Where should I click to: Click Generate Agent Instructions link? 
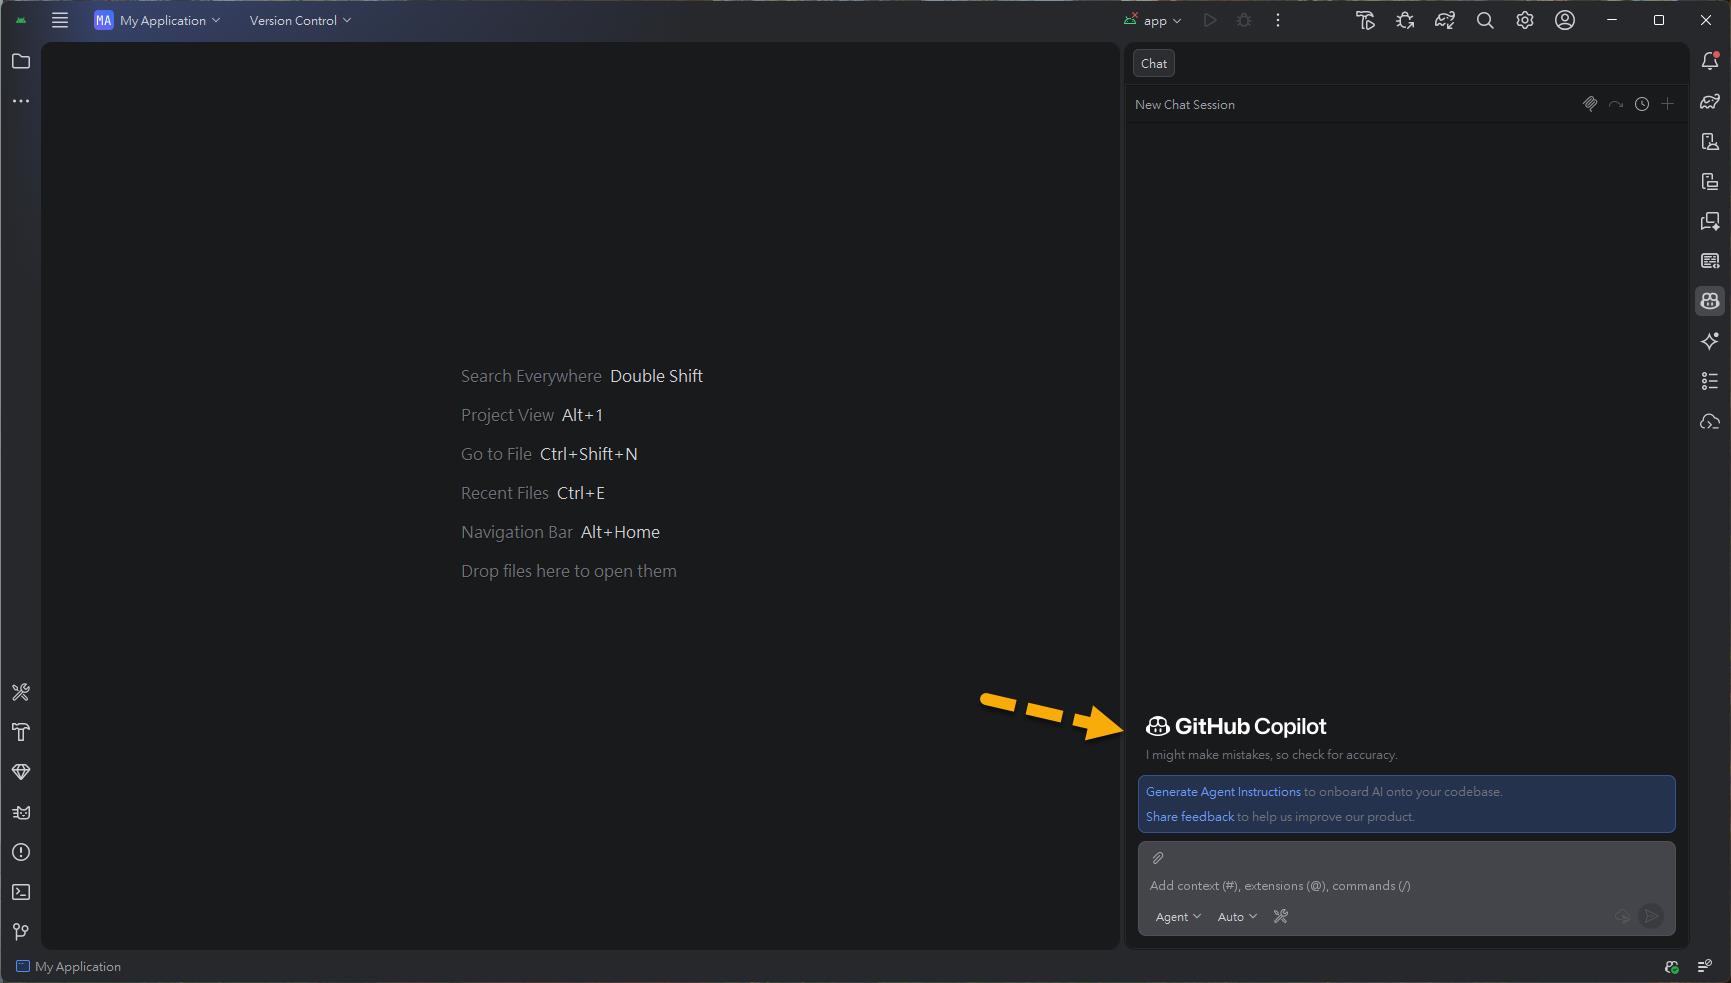1223,791
